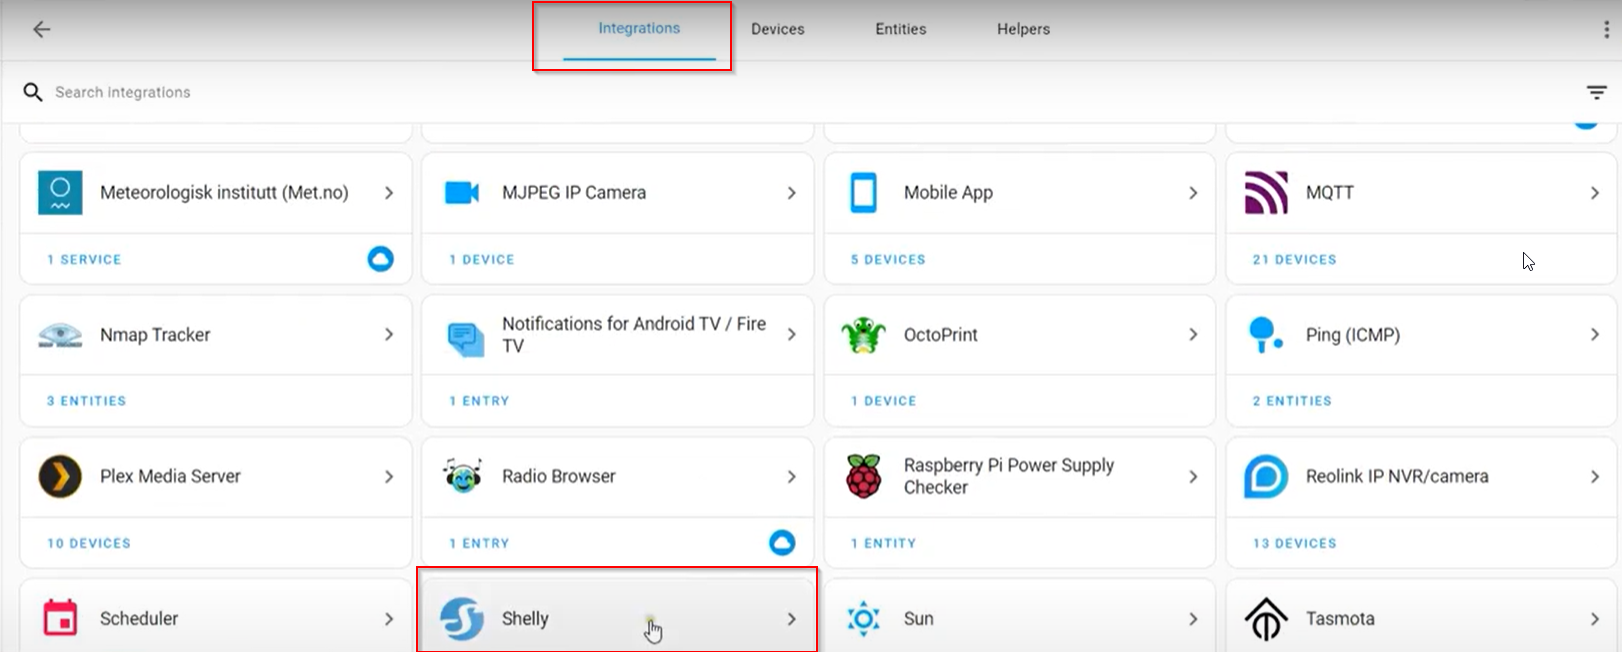The width and height of the screenshot is (1622, 652).
Task: Expand the Nmap Tracker chevron
Action: [x=389, y=335]
